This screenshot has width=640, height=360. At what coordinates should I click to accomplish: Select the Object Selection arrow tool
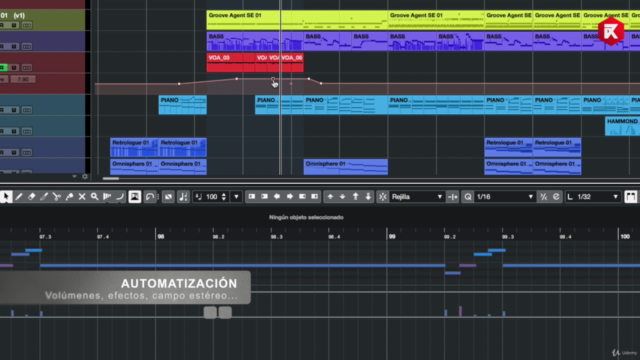6,197
